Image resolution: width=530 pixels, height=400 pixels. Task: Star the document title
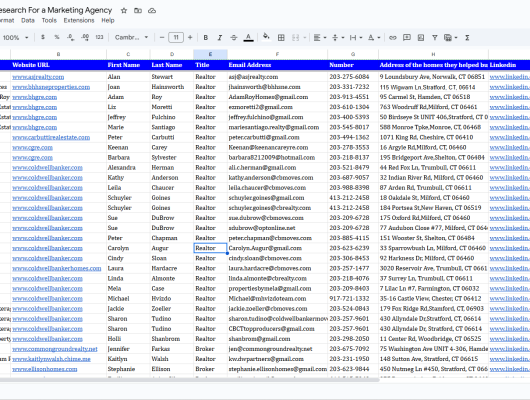pyautogui.click(x=124, y=10)
